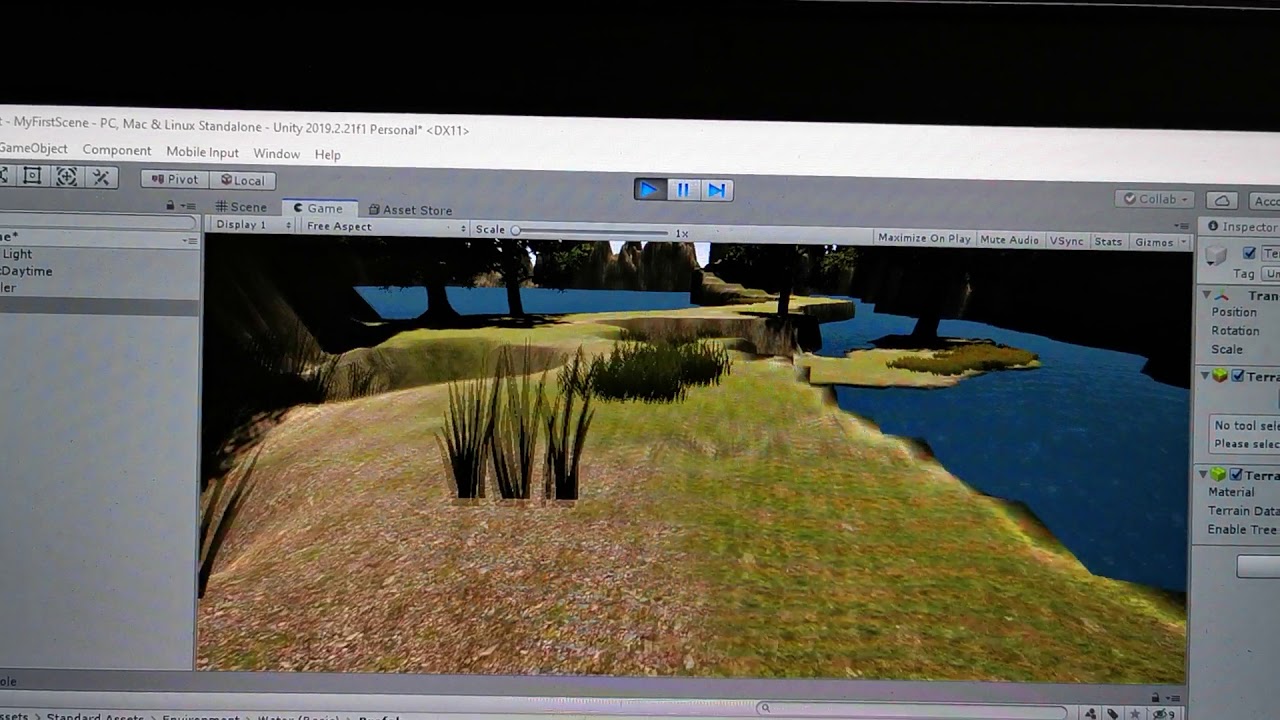The height and width of the screenshot is (720, 1280).
Task: Open the Display 1 dropdown
Action: tap(253, 225)
